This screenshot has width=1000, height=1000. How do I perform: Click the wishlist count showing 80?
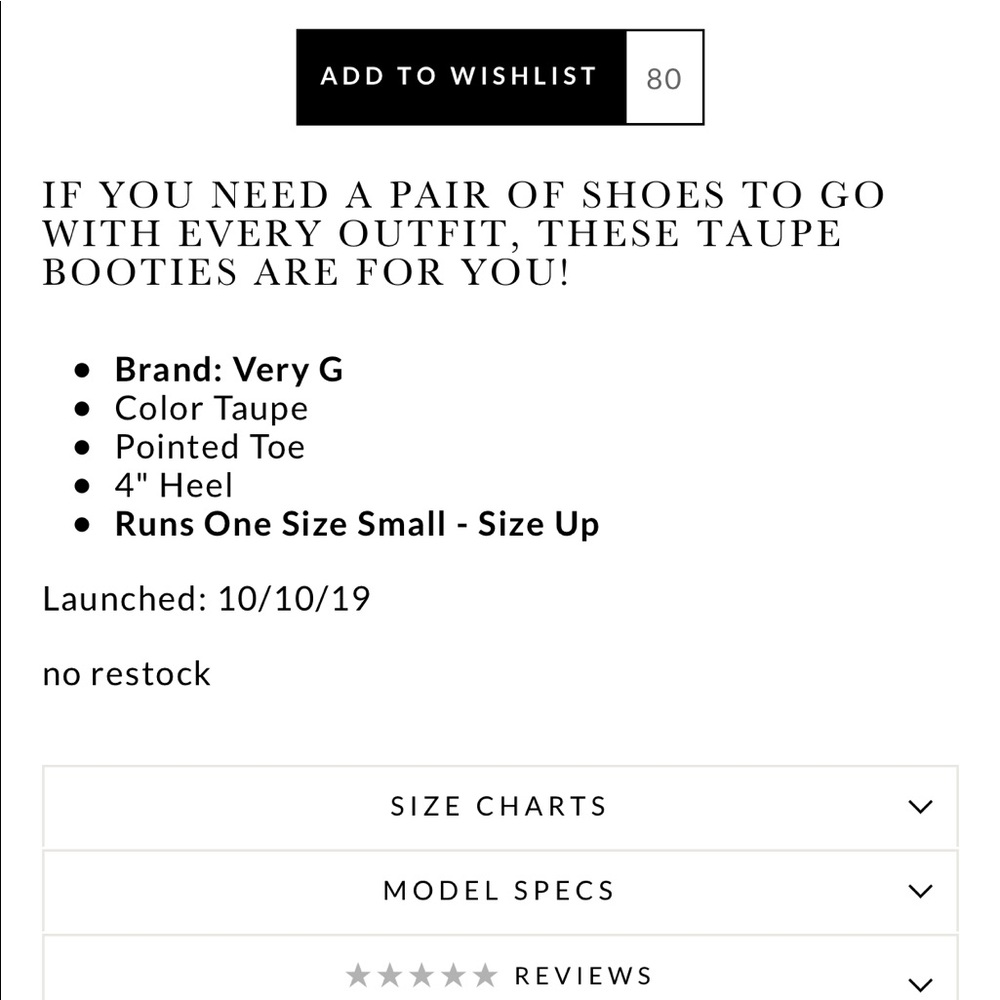click(664, 77)
